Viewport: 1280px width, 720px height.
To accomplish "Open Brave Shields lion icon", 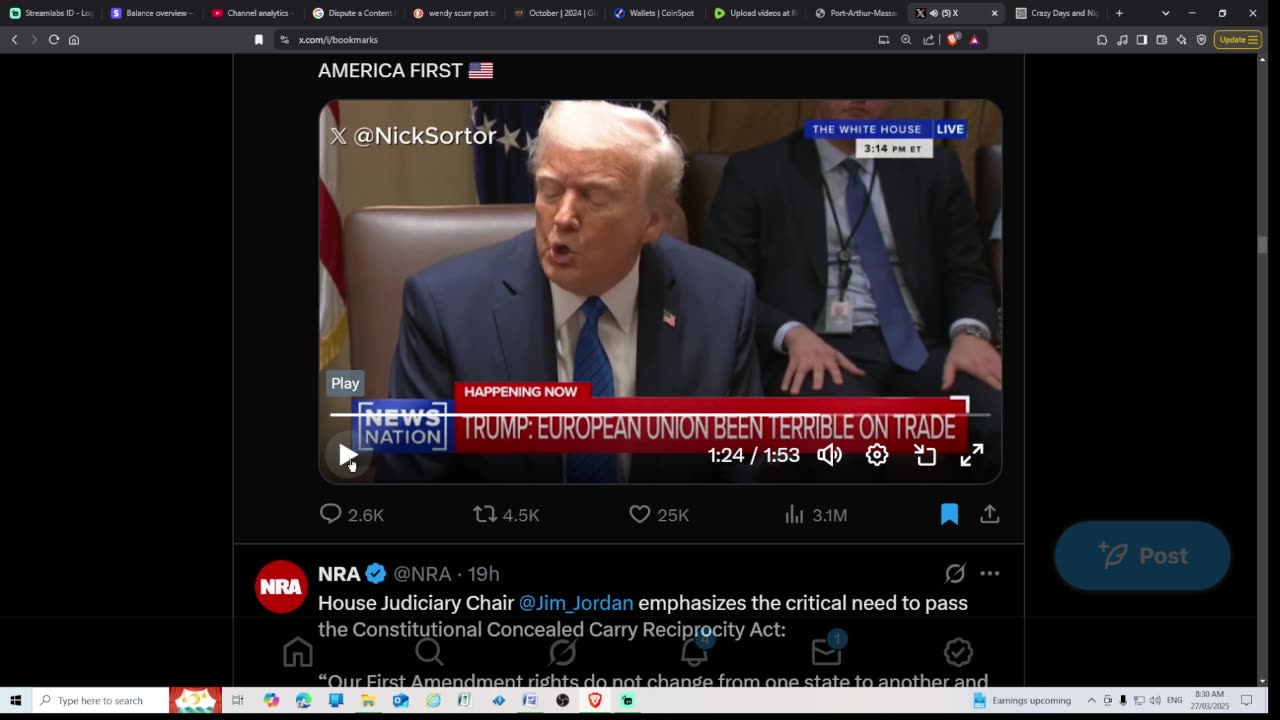I will click(953, 39).
